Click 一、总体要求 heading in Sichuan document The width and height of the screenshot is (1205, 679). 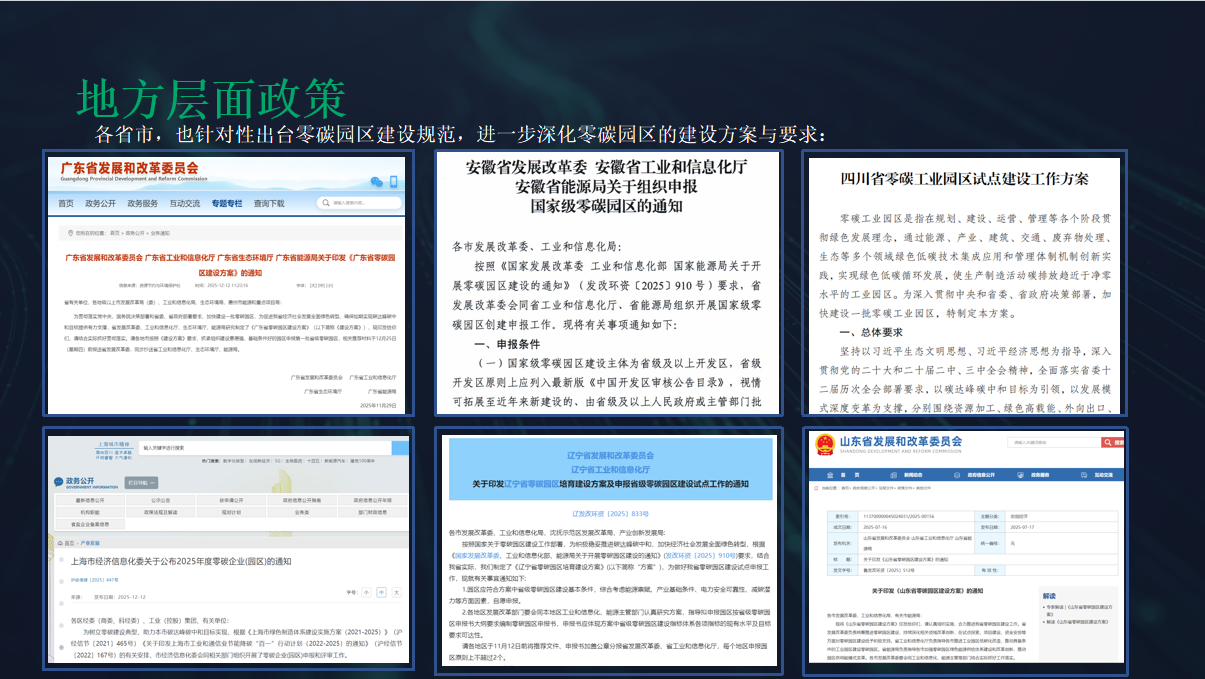871,331
